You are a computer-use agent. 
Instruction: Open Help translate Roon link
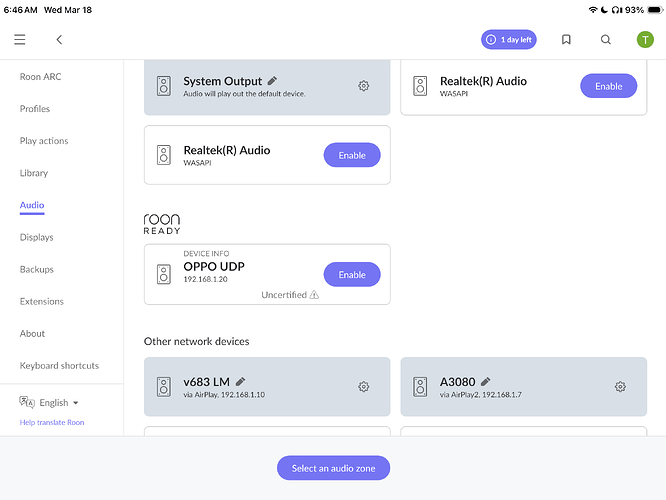(52, 422)
